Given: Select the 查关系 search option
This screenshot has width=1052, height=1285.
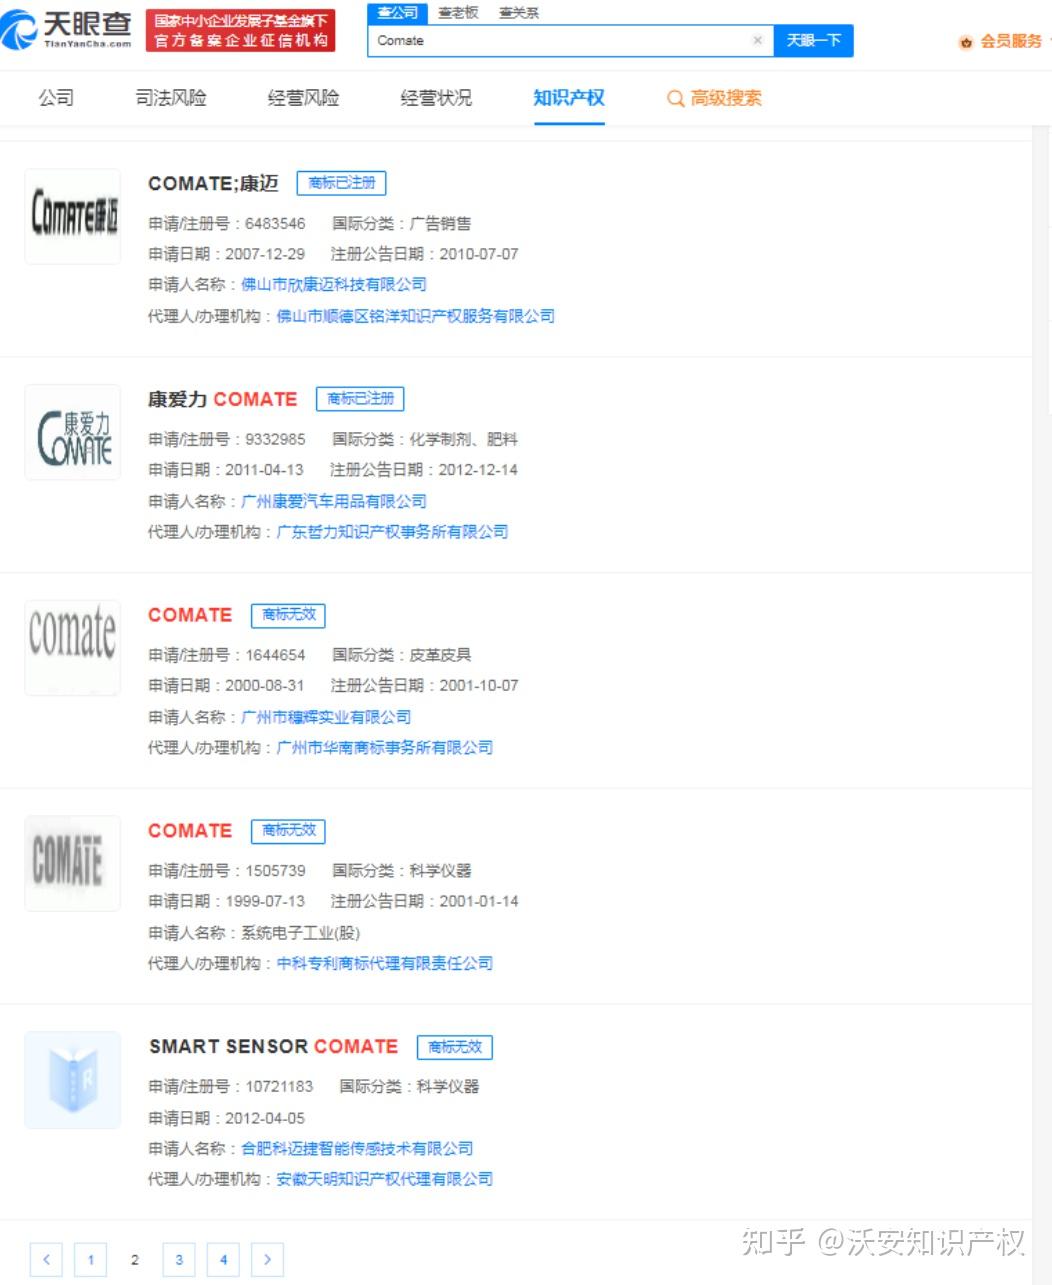Looking at the screenshot, I should [x=519, y=13].
